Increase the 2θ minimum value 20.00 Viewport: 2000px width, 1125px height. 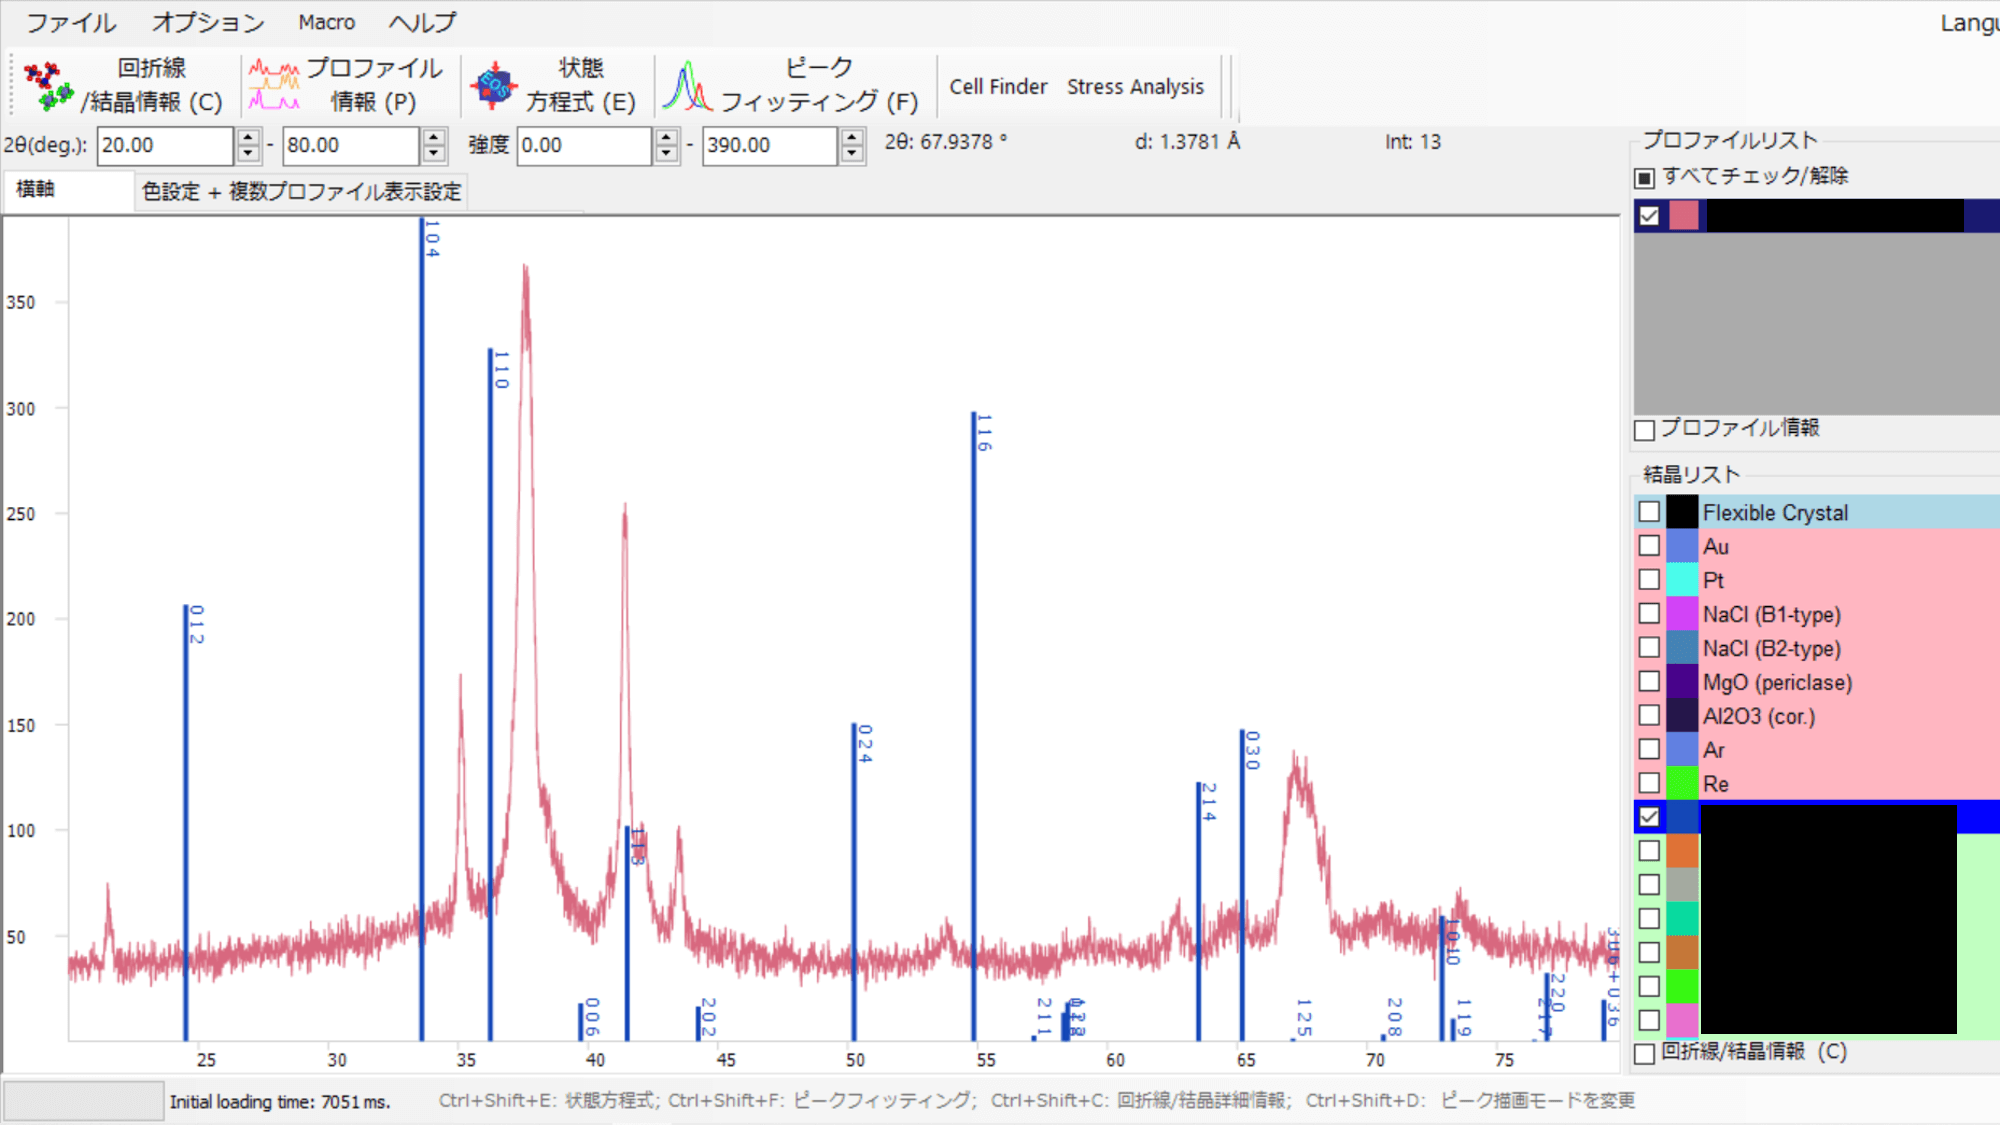pos(248,137)
